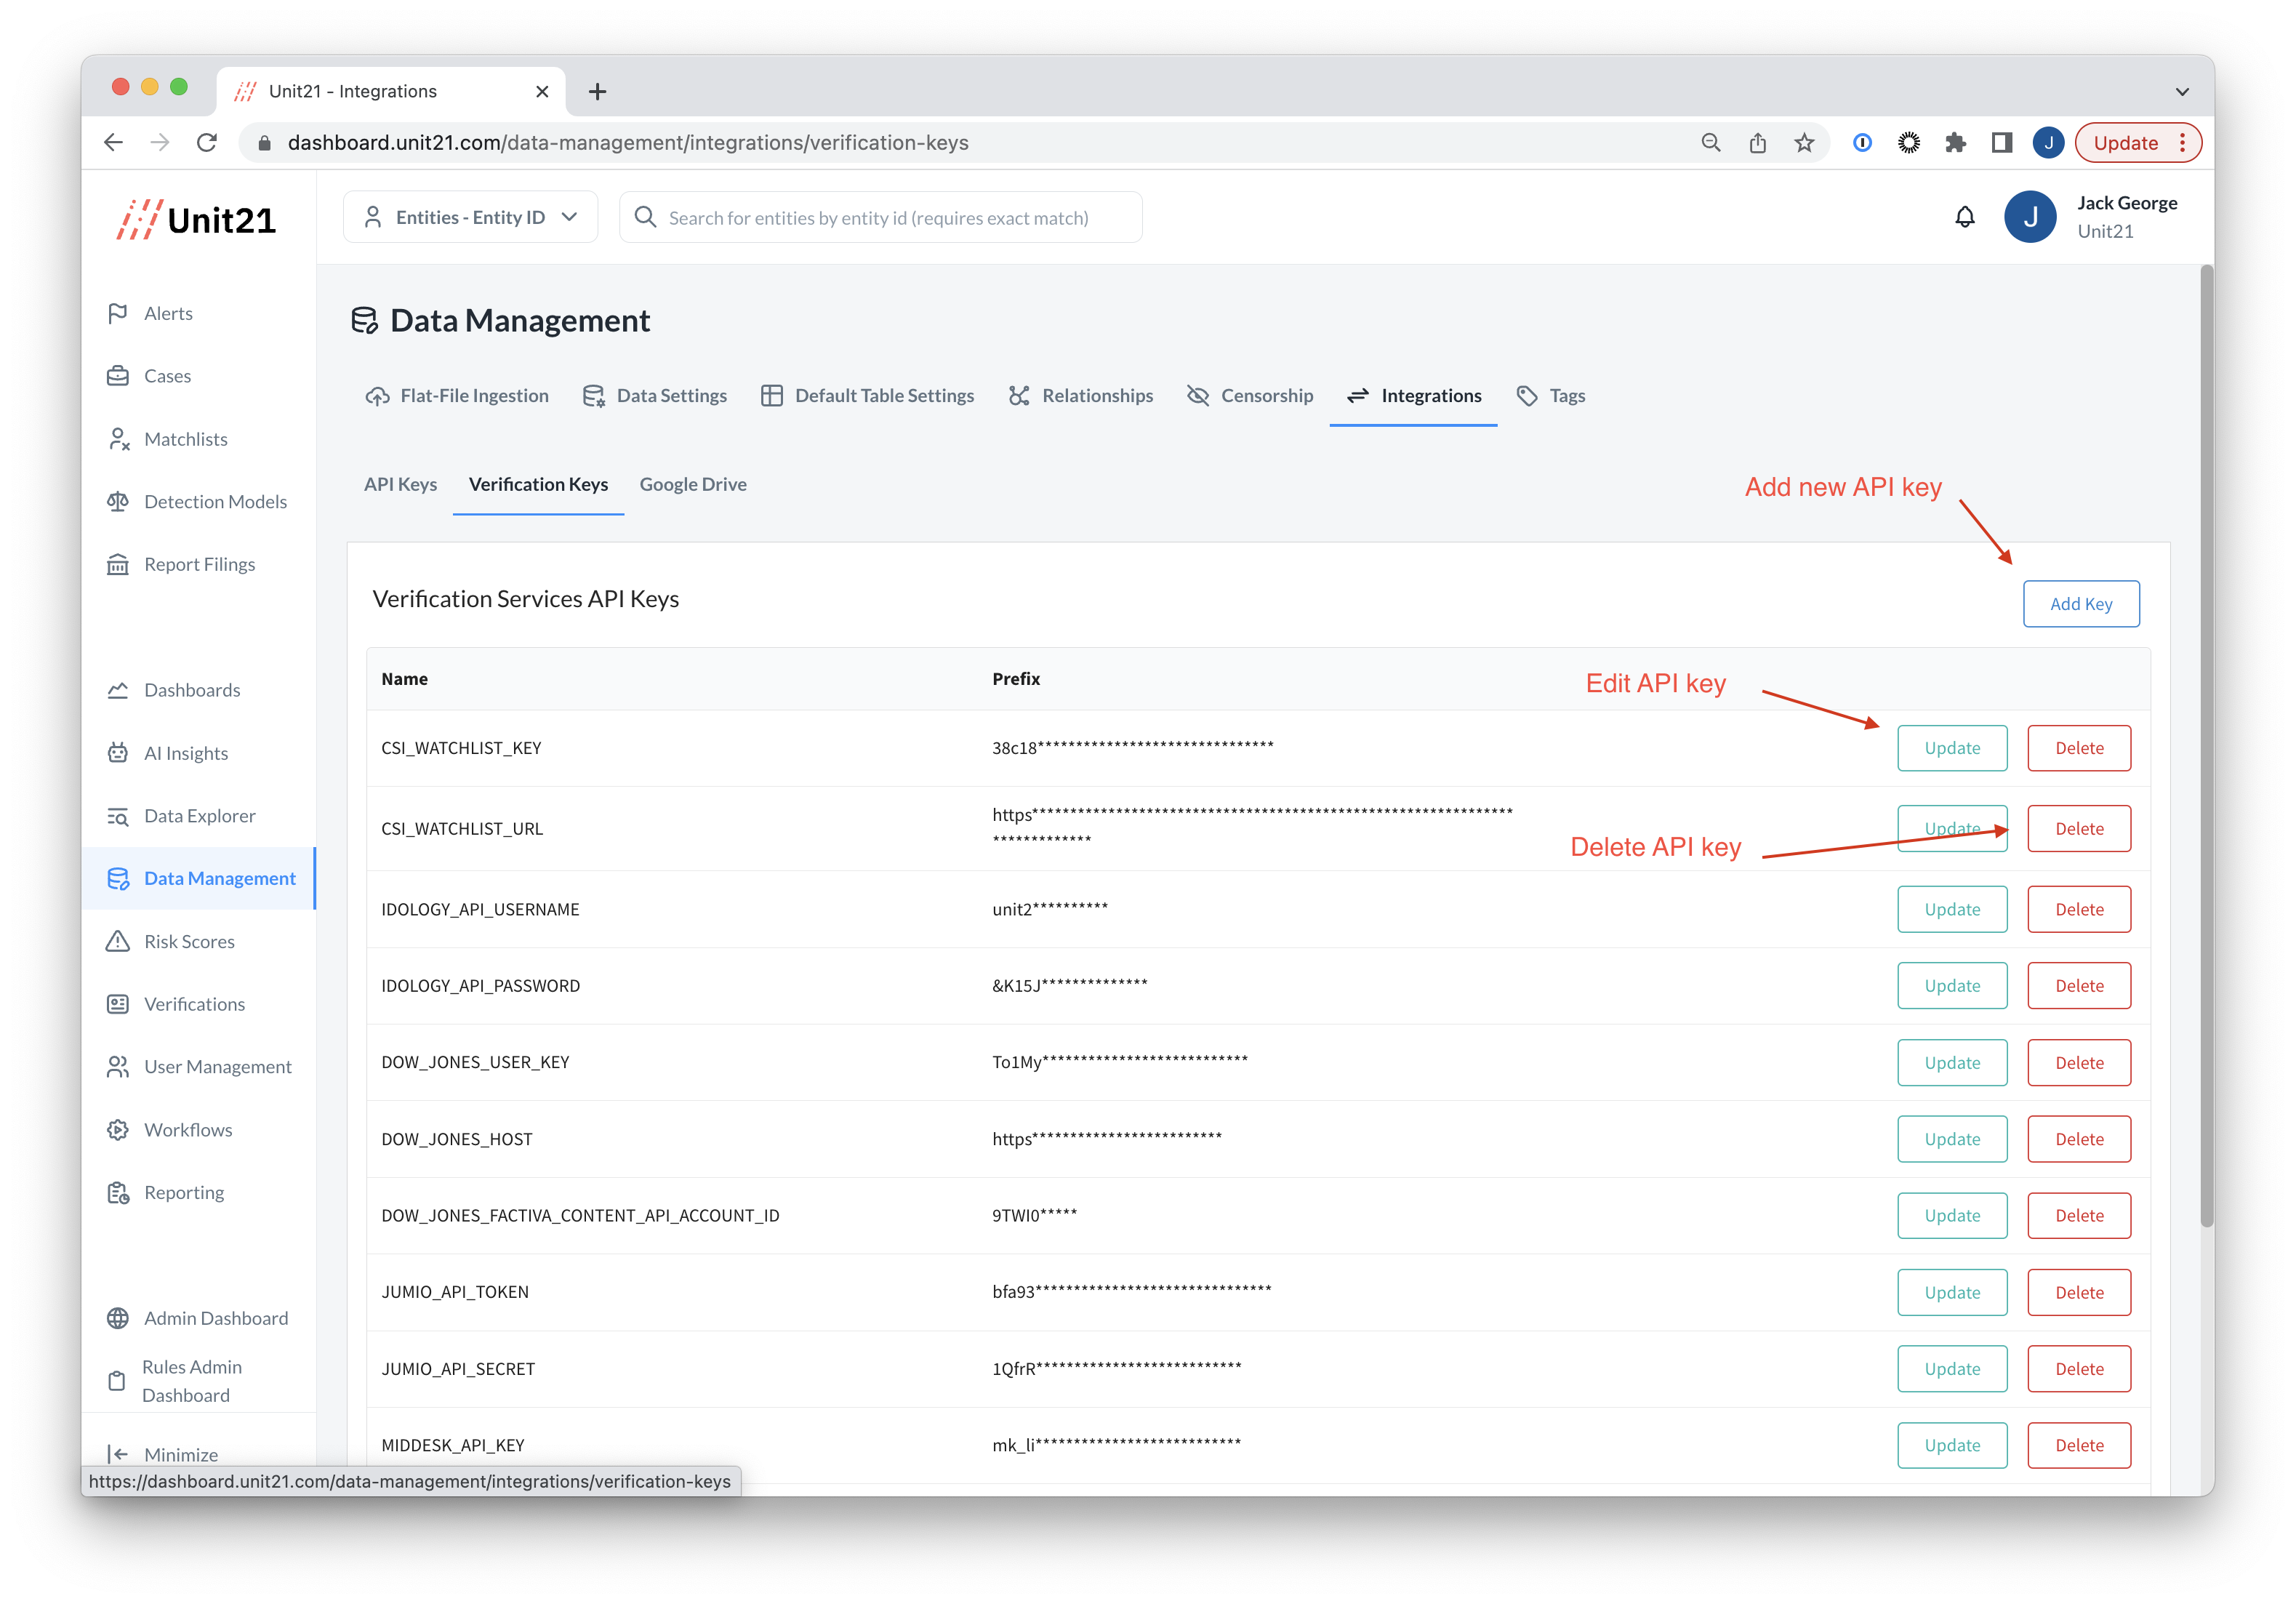Open Detection Models in the sidebar
2296x1604 pixels.
click(x=214, y=502)
